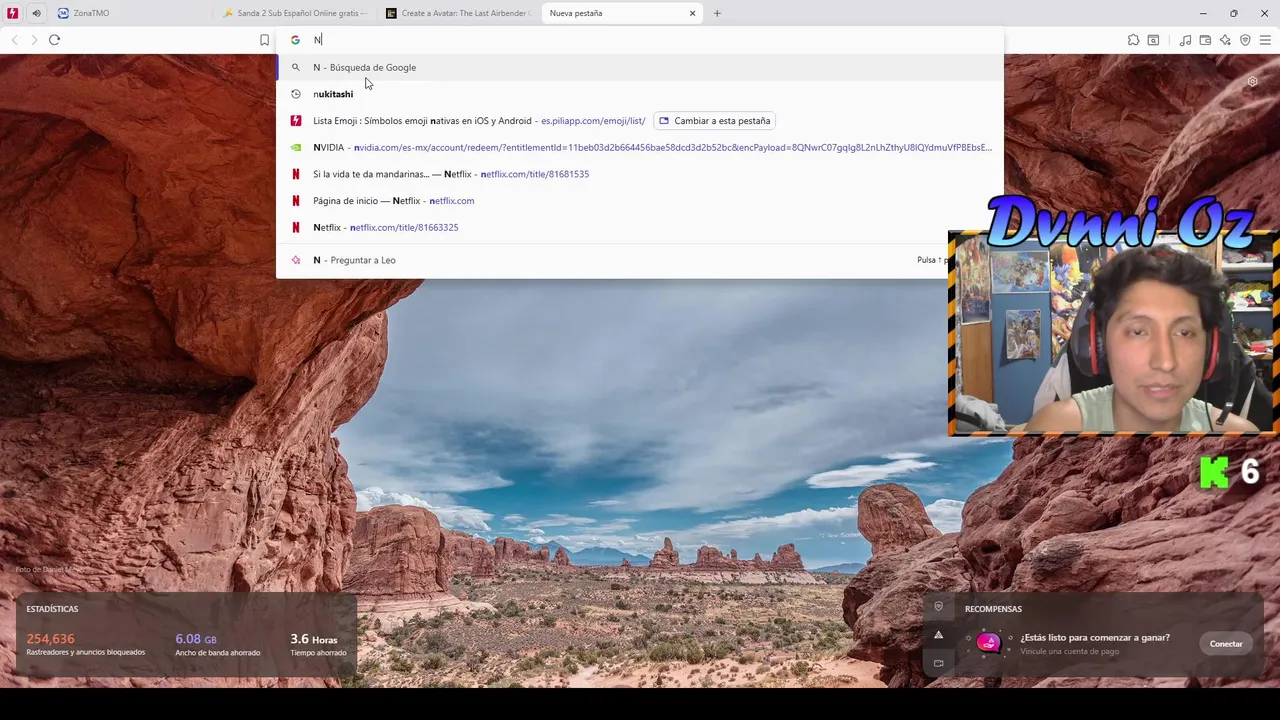Image resolution: width=1280 pixels, height=720 pixels.
Task: Click the 254,636 trackers blocked value
Action: click(50, 639)
